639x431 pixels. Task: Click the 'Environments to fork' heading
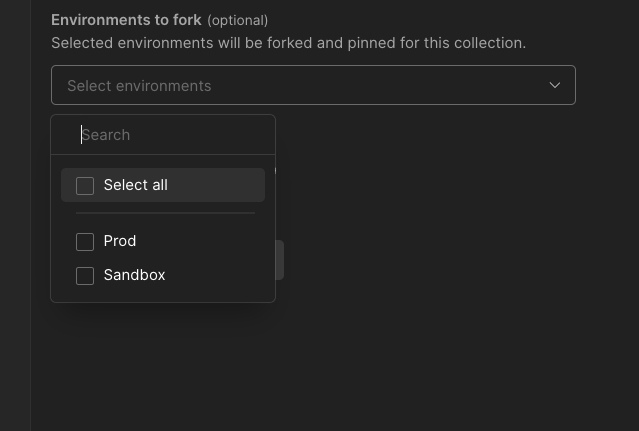(126, 20)
